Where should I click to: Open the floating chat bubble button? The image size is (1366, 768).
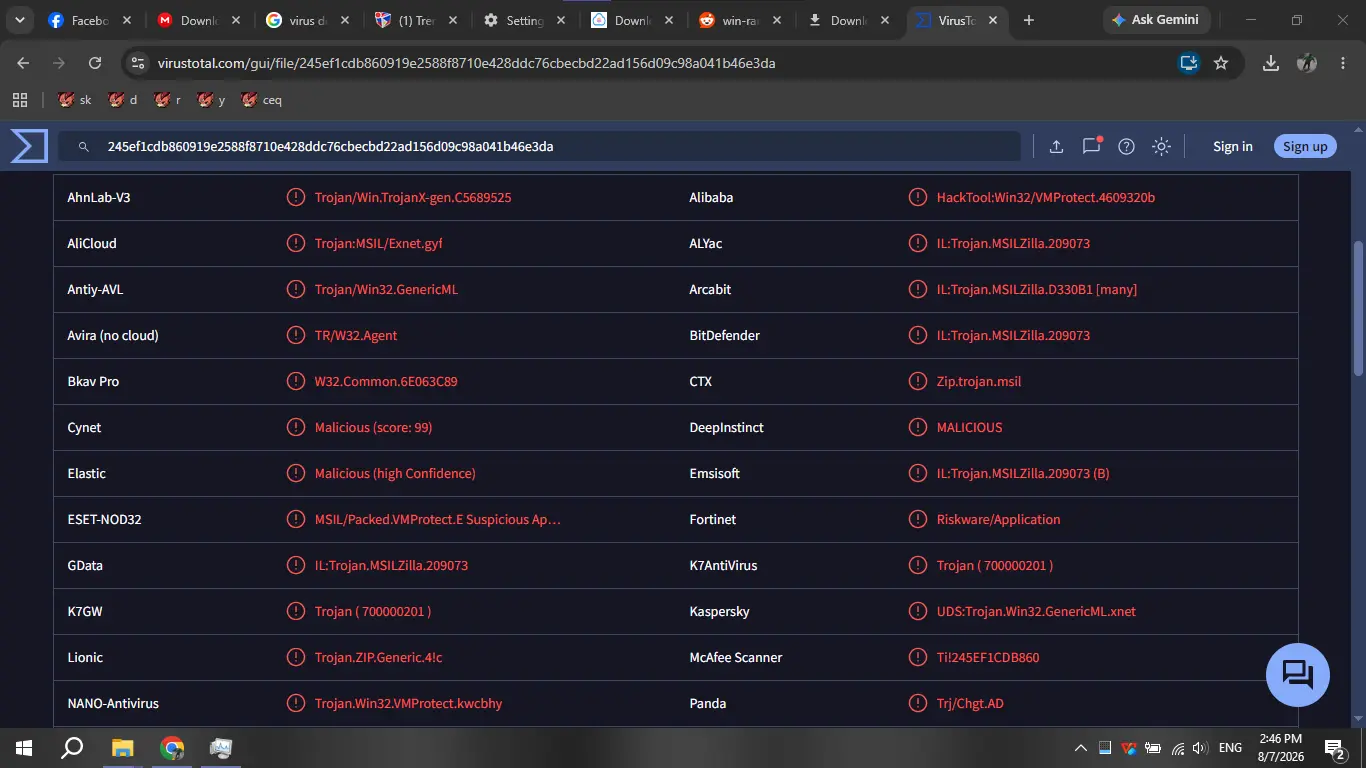(x=1297, y=675)
